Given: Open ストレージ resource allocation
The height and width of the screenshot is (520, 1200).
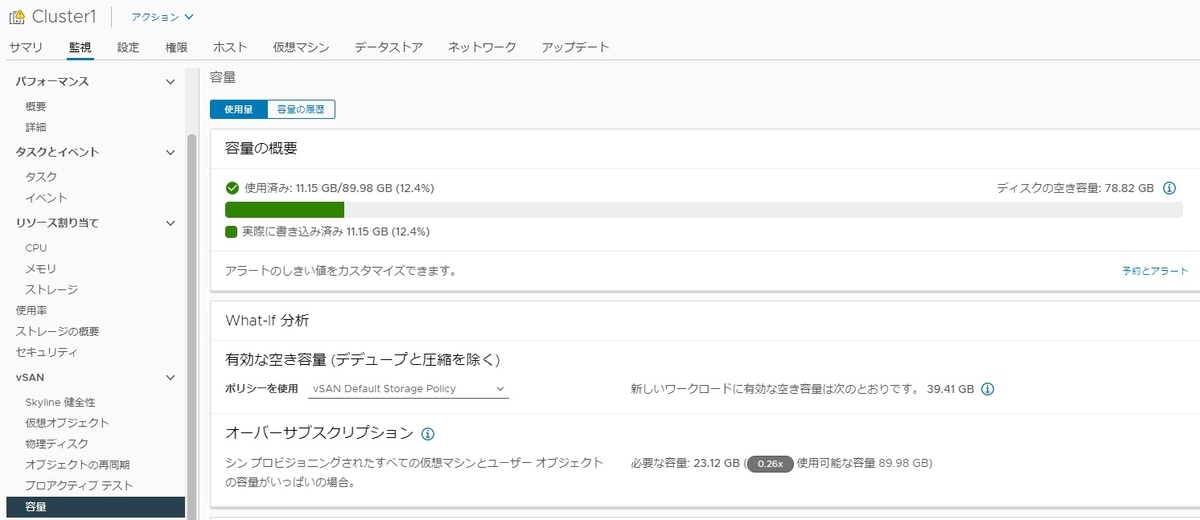Looking at the screenshot, I should (x=52, y=289).
